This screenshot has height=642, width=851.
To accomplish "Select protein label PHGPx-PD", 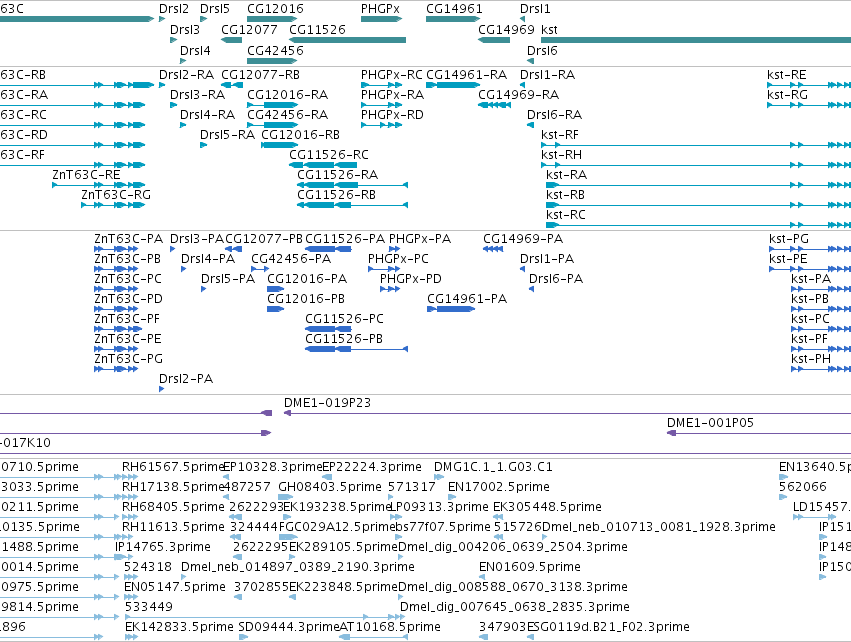I will pos(411,279).
